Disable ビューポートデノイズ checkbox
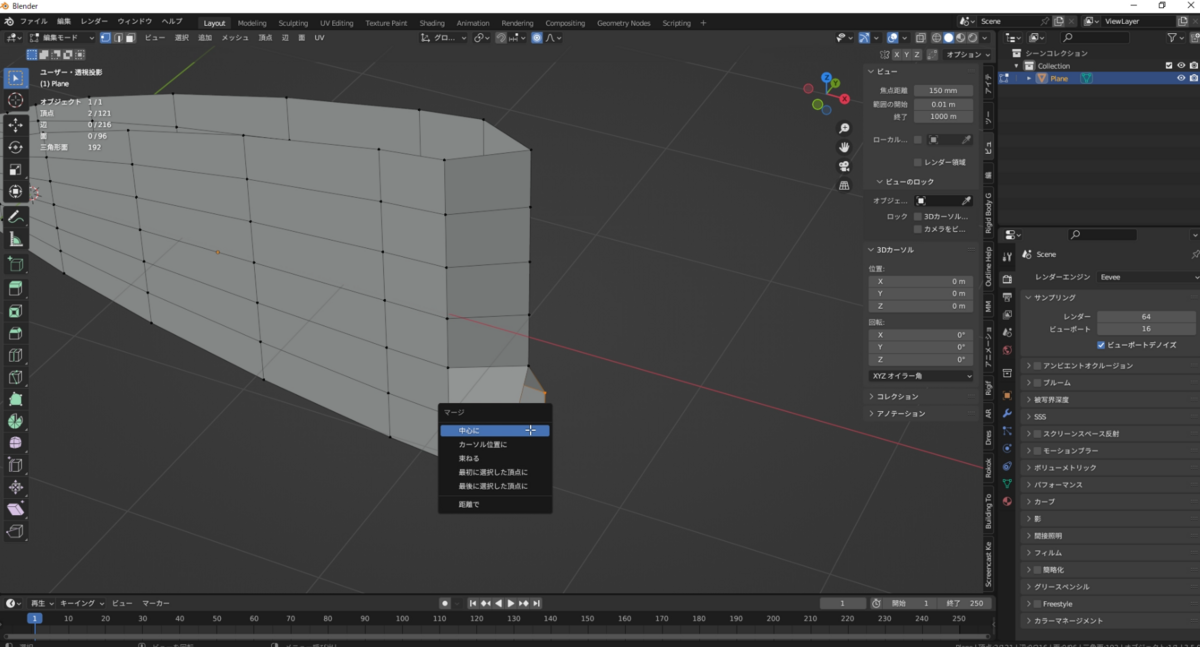Viewport: 1200px width, 647px height. tap(1102, 345)
